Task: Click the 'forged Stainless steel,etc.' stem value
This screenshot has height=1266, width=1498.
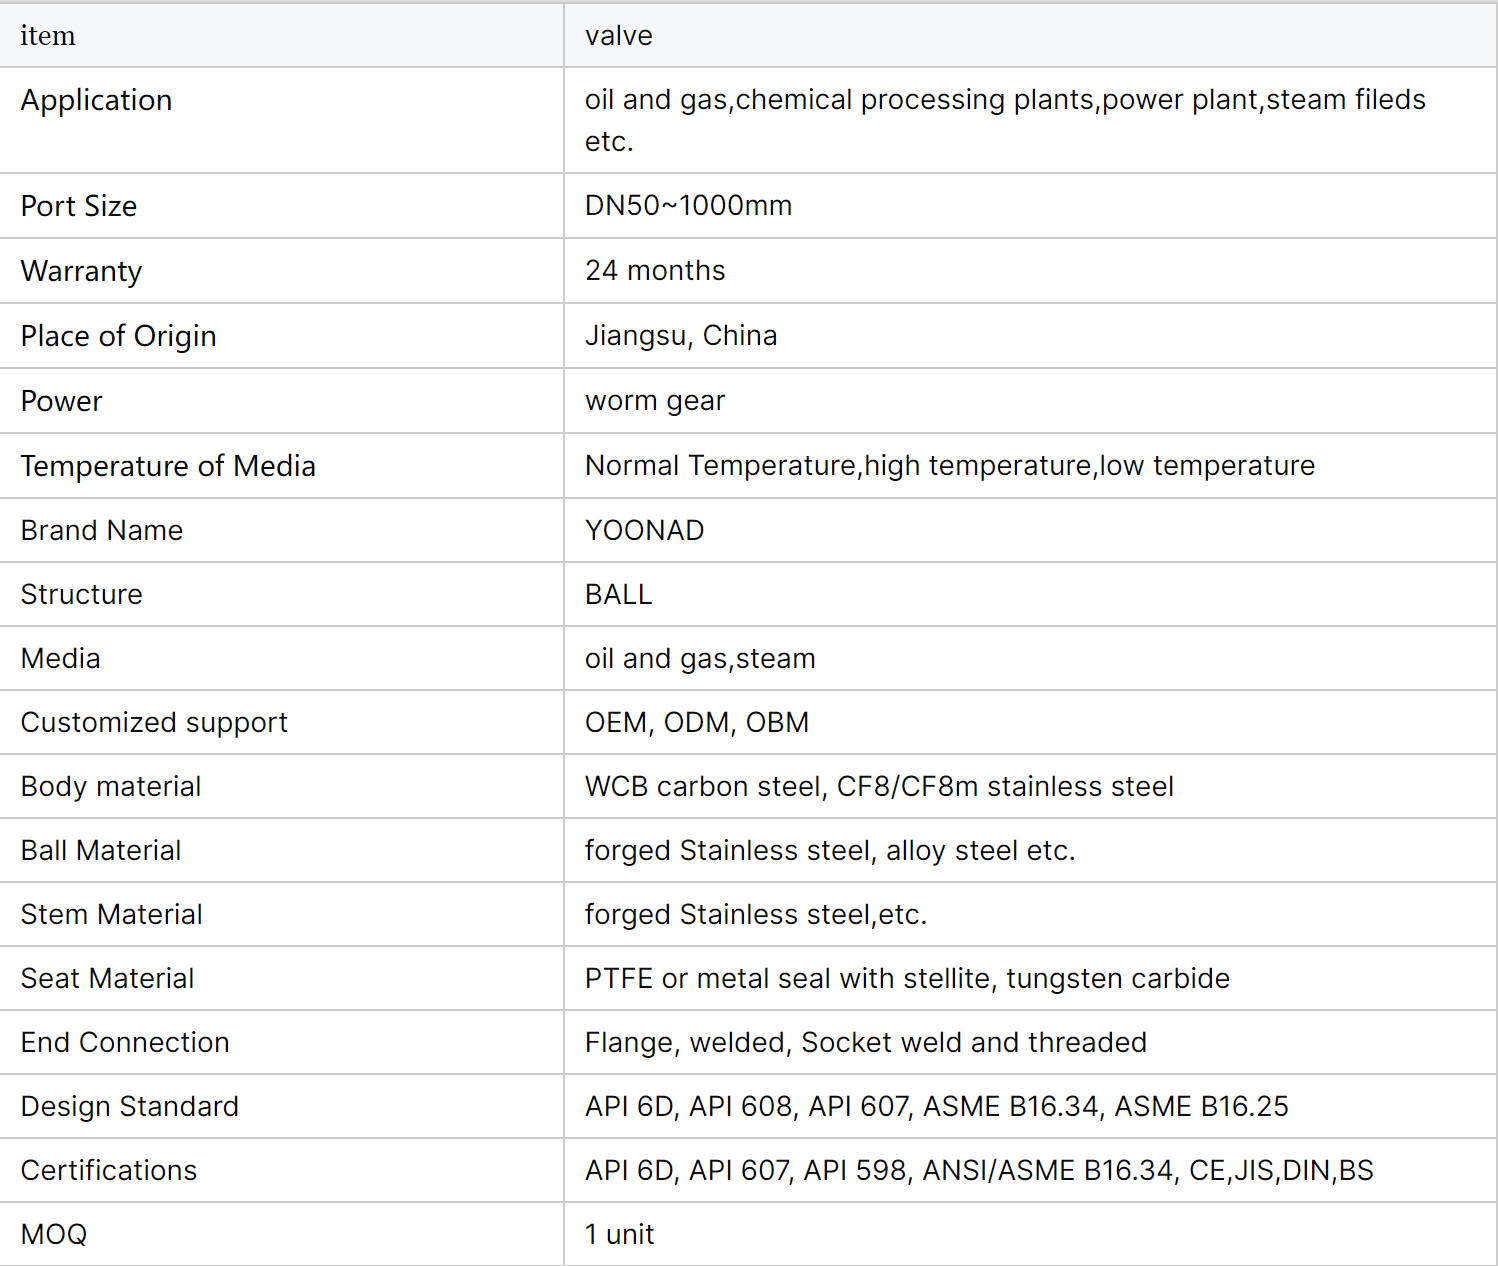Action: 756,914
